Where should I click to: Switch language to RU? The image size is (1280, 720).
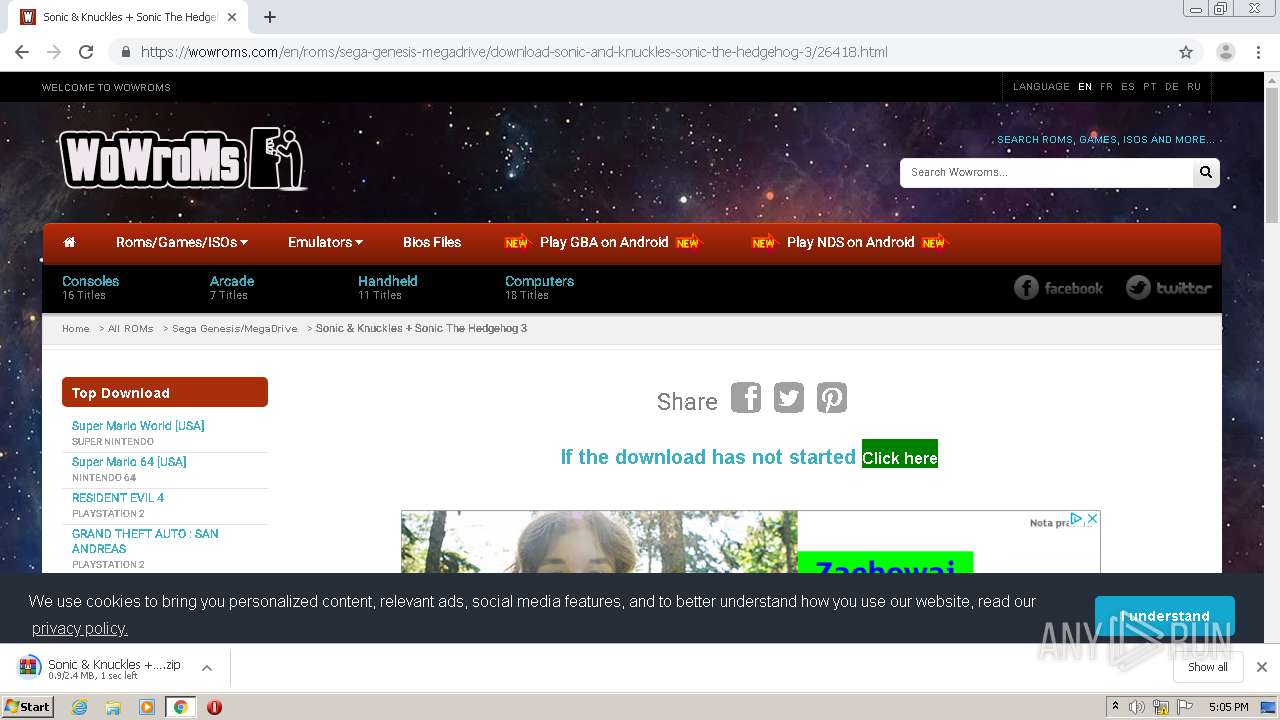pyautogui.click(x=1194, y=87)
